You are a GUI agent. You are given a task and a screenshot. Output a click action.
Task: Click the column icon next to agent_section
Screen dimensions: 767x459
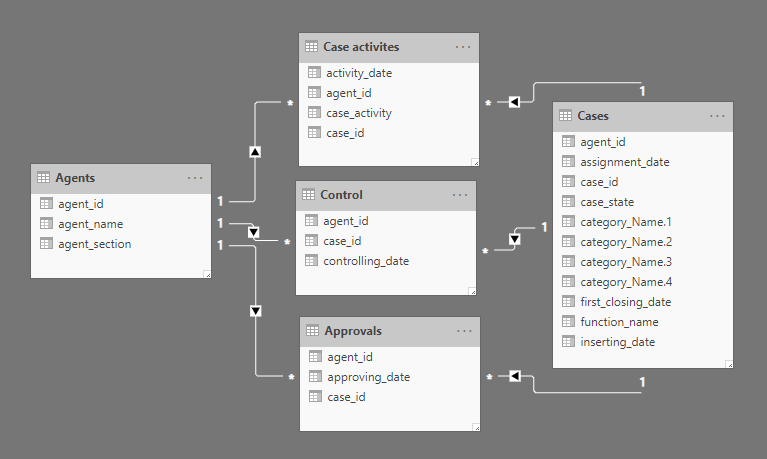coord(46,243)
